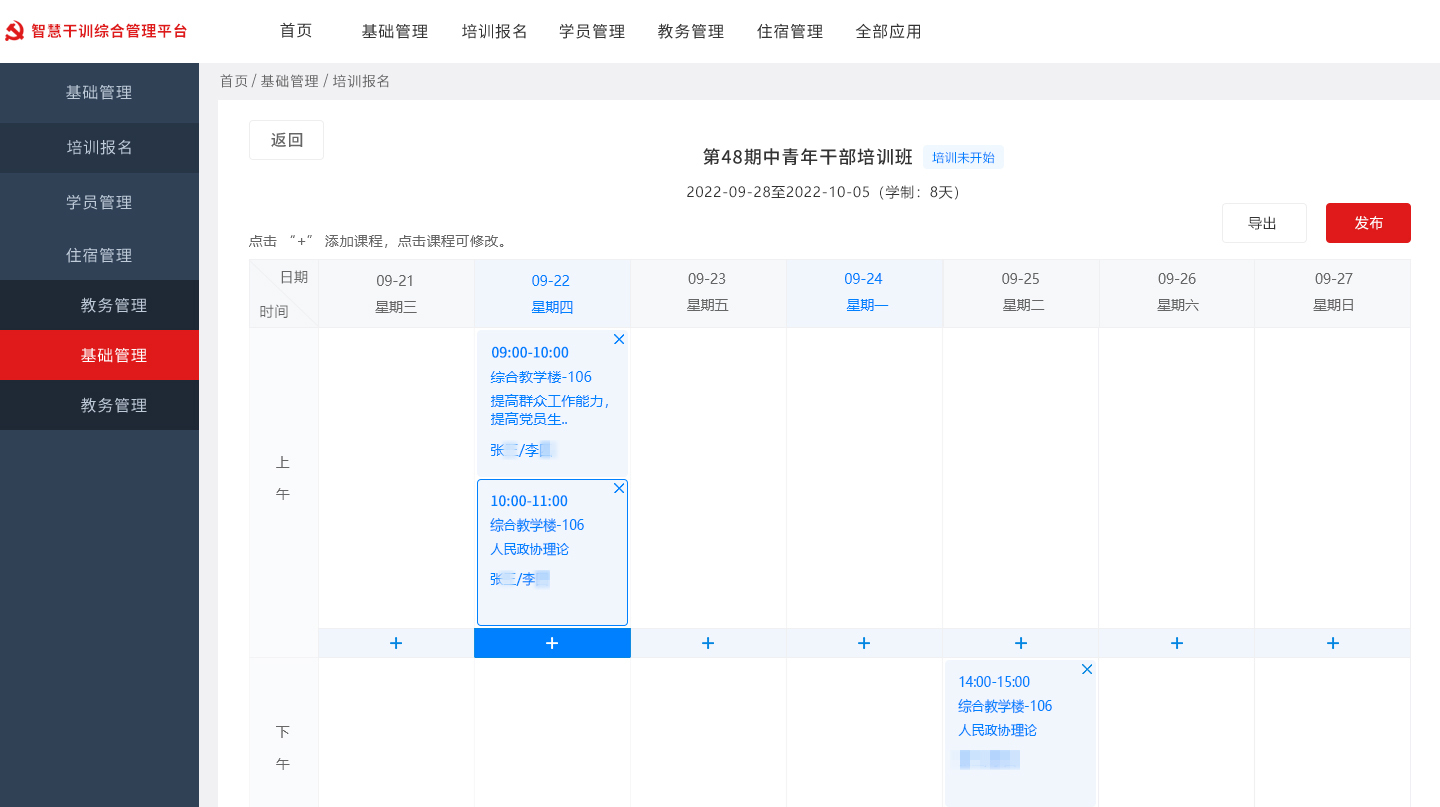The width and height of the screenshot is (1440, 807).
Task: Add a course on 09-26 morning
Action: pyautogui.click(x=1176, y=643)
